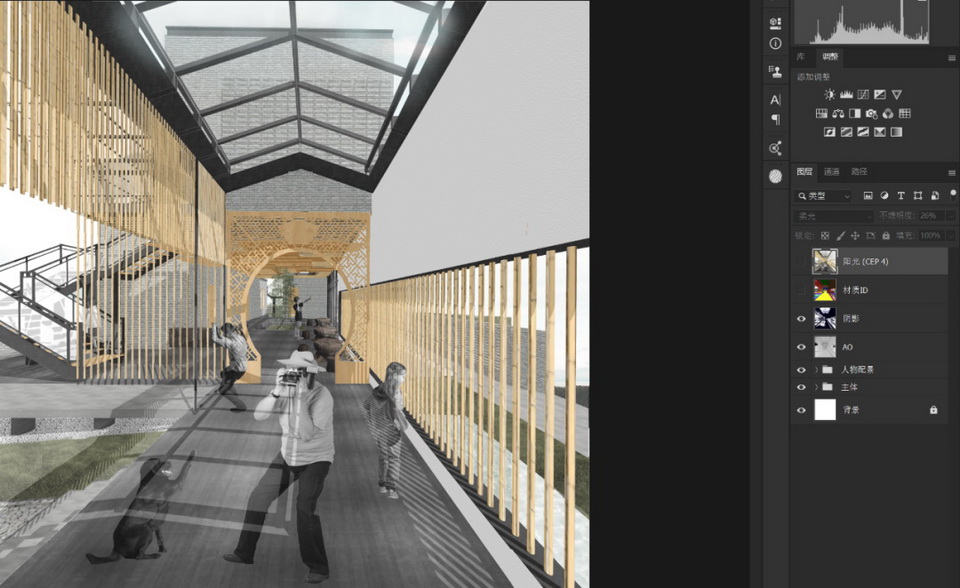This screenshot has height=588, width=960.
Task: Open the Layers panel flyout menu
Action: point(952,172)
